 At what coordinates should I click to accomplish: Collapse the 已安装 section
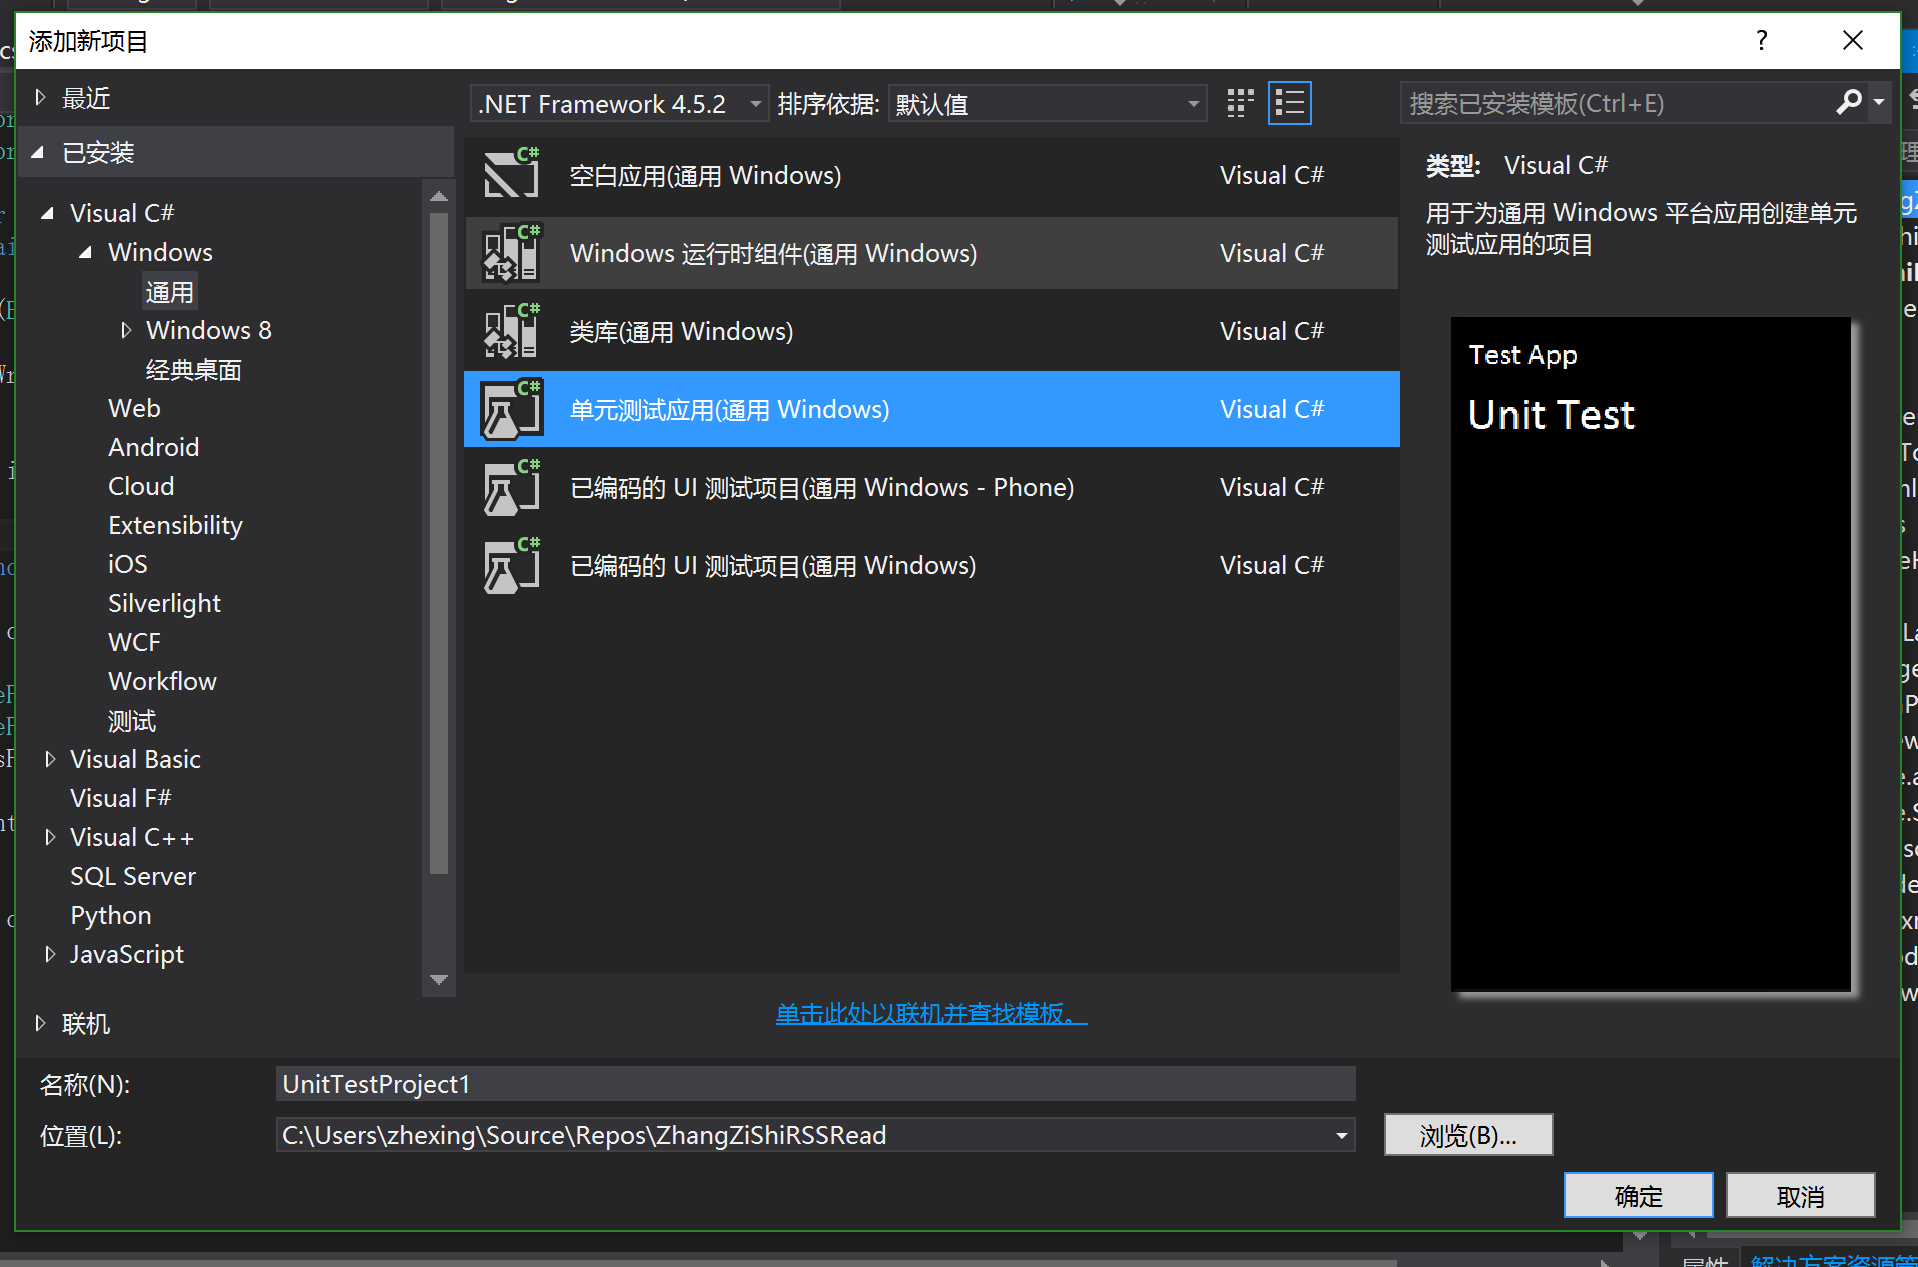pyautogui.click(x=38, y=152)
